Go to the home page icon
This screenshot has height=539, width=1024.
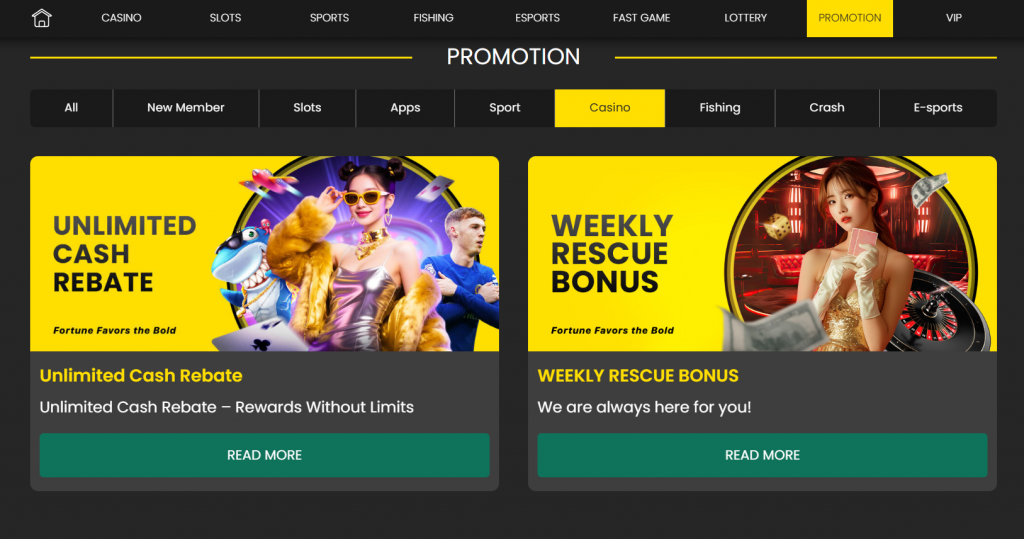42,18
